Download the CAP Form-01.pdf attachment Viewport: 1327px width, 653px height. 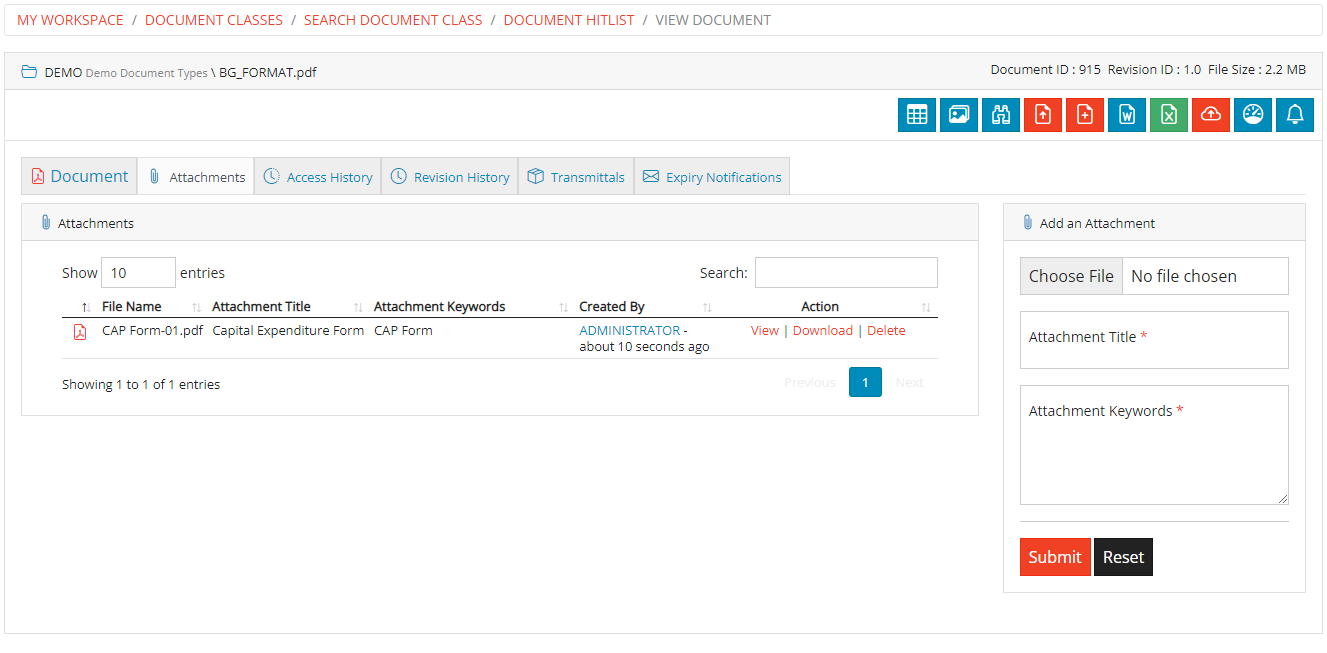(x=822, y=330)
